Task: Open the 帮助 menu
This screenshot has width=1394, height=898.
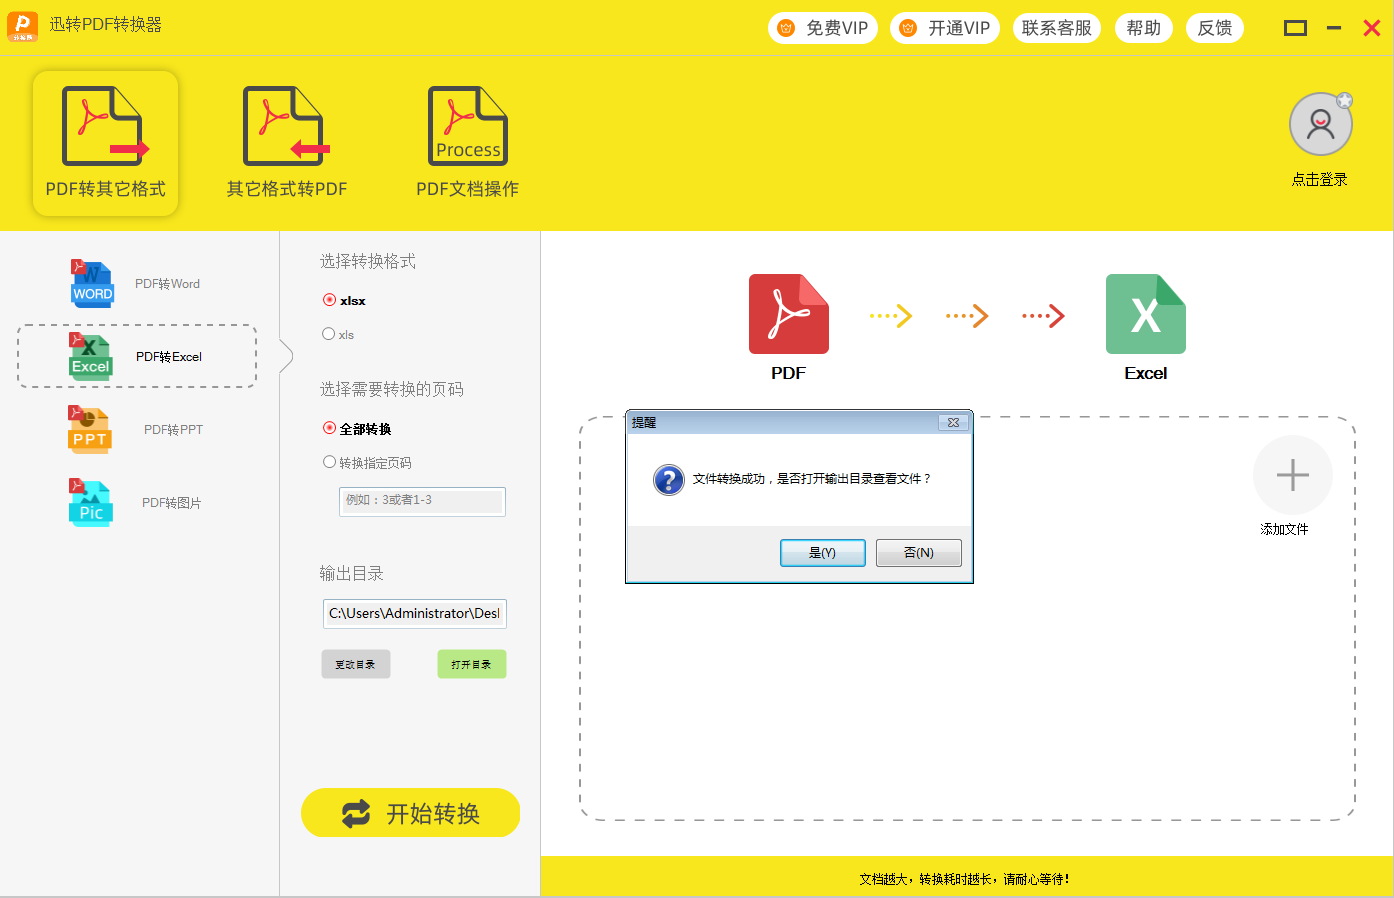Action: tap(1144, 28)
